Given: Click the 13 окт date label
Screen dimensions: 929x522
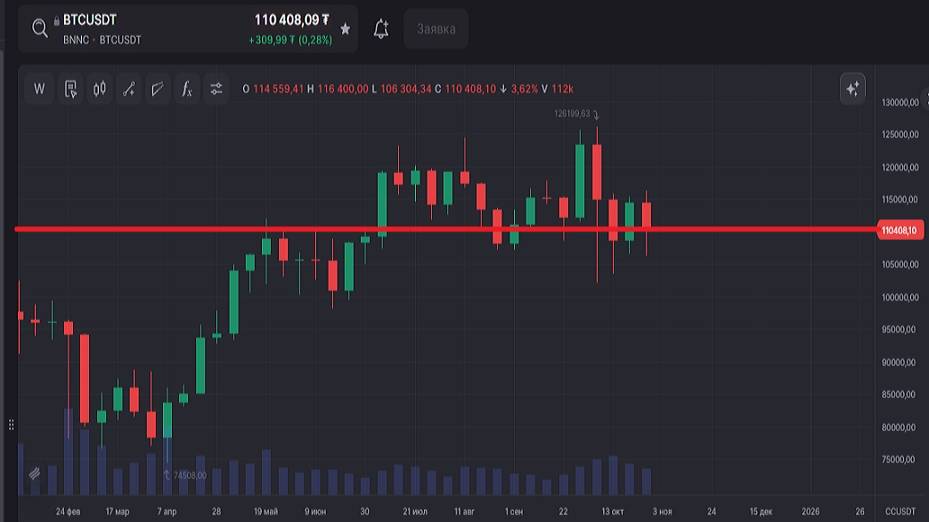Looking at the screenshot, I should [x=612, y=511].
